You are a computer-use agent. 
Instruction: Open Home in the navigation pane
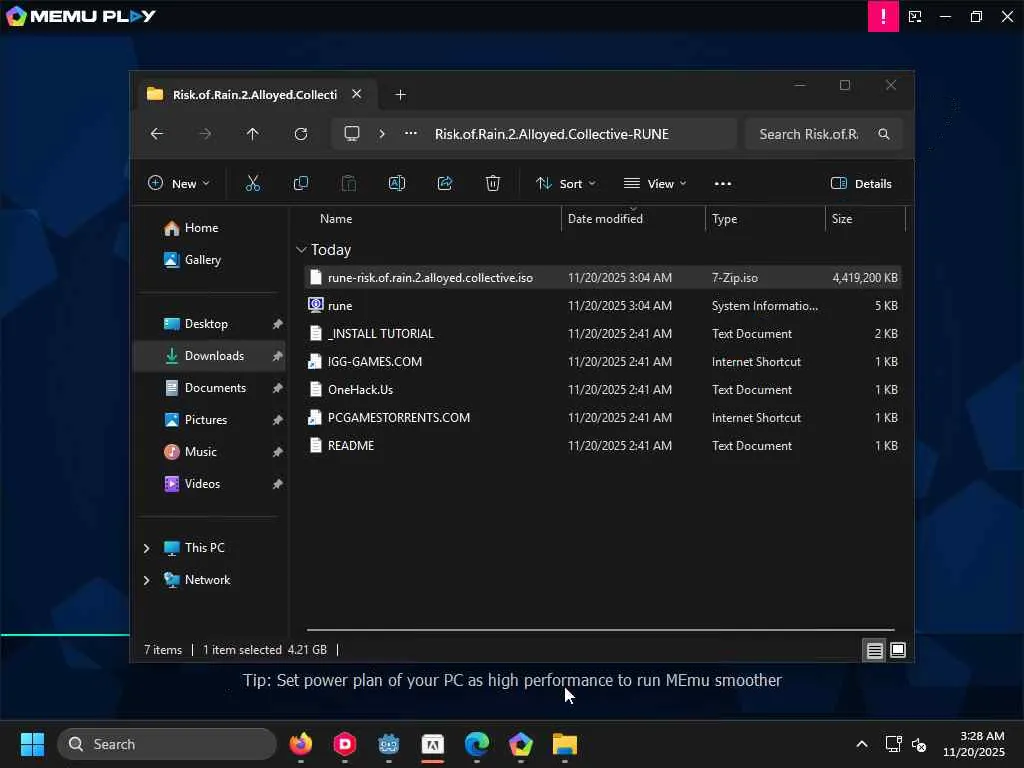pyautogui.click(x=201, y=228)
